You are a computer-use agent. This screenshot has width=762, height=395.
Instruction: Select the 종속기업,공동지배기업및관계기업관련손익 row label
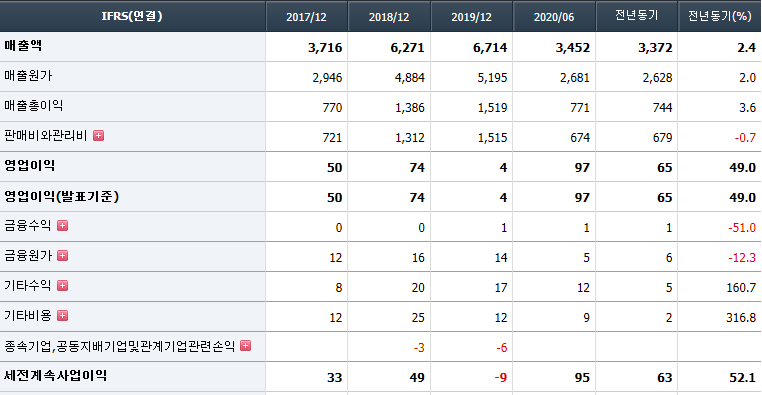point(120,346)
